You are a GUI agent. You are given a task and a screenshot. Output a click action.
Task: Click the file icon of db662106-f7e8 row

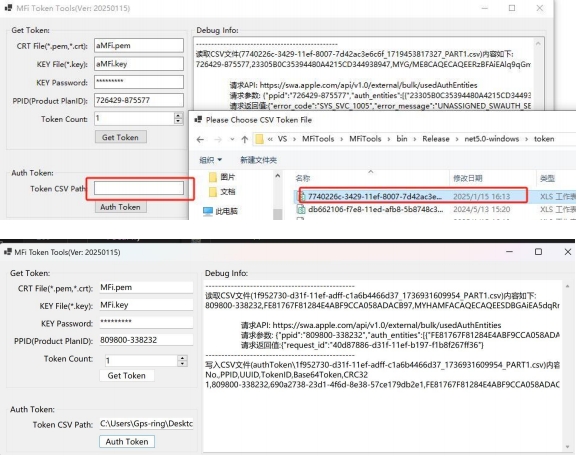pyautogui.click(x=301, y=209)
